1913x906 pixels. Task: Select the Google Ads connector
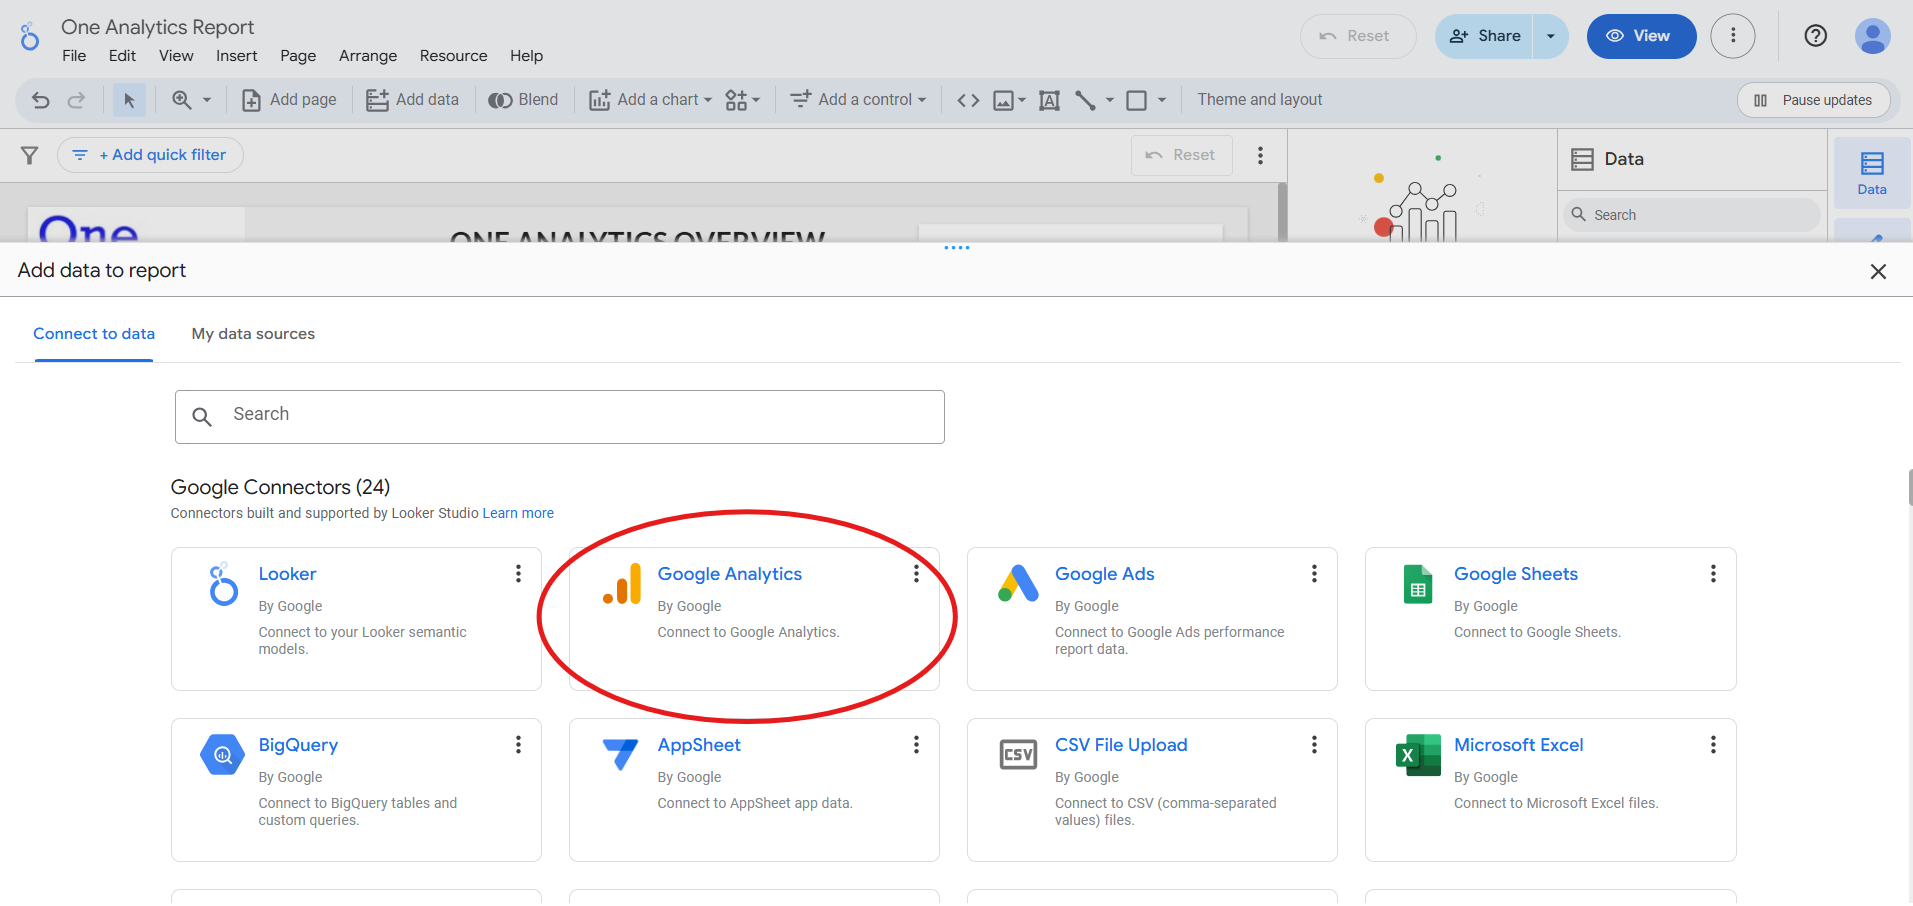pyautogui.click(x=1152, y=619)
